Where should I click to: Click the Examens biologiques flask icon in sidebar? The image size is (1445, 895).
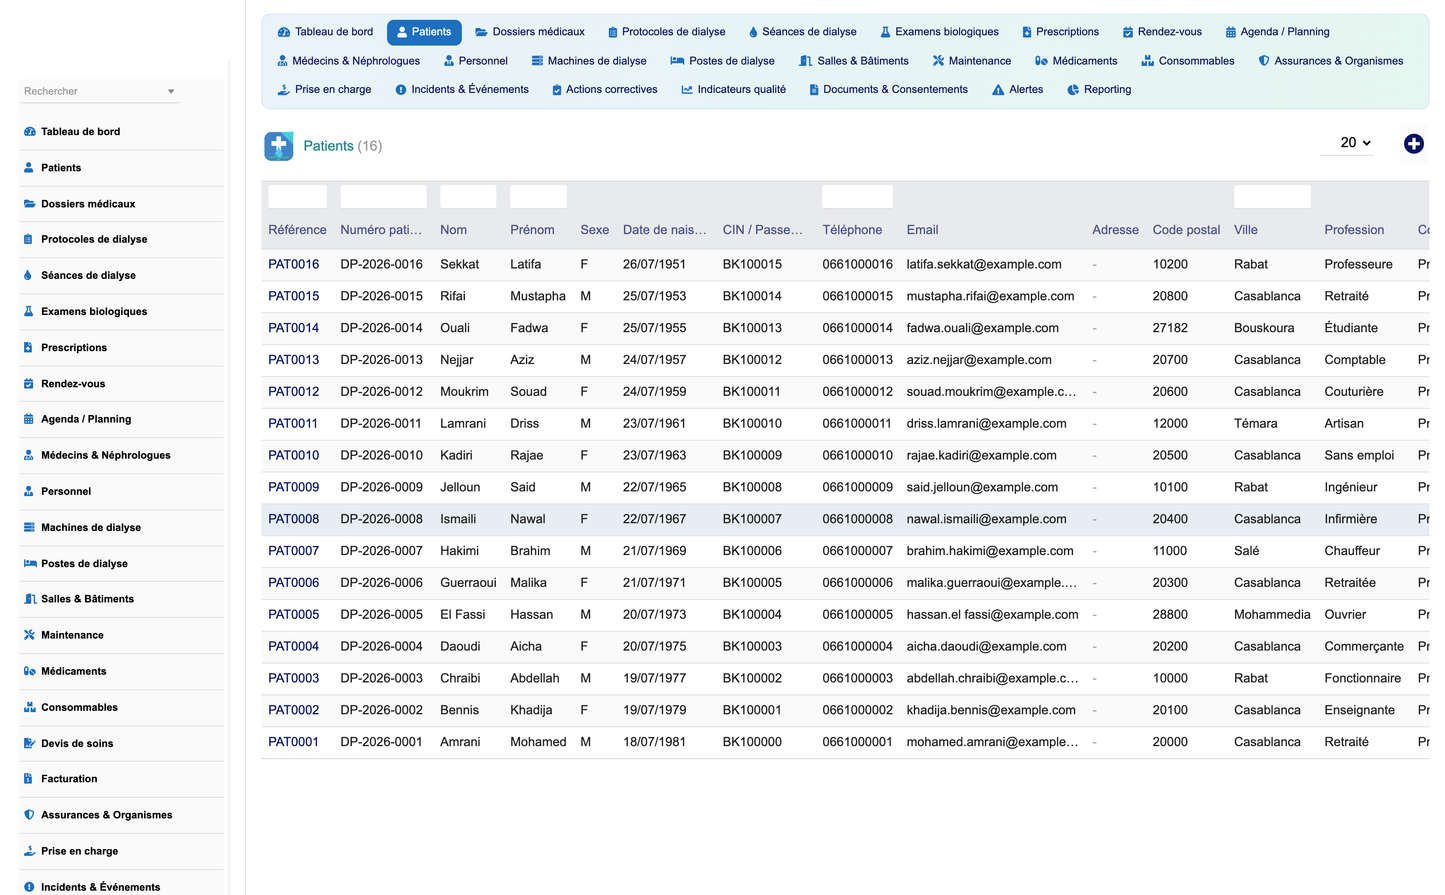(29, 311)
